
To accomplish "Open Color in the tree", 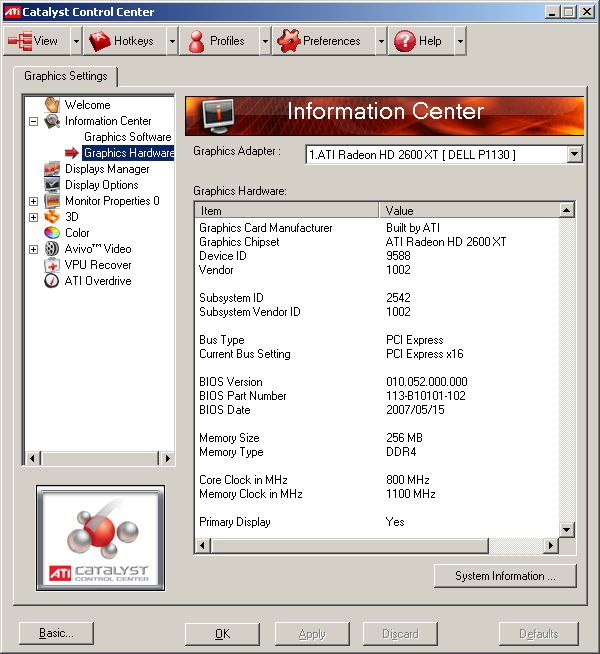I will click(77, 233).
